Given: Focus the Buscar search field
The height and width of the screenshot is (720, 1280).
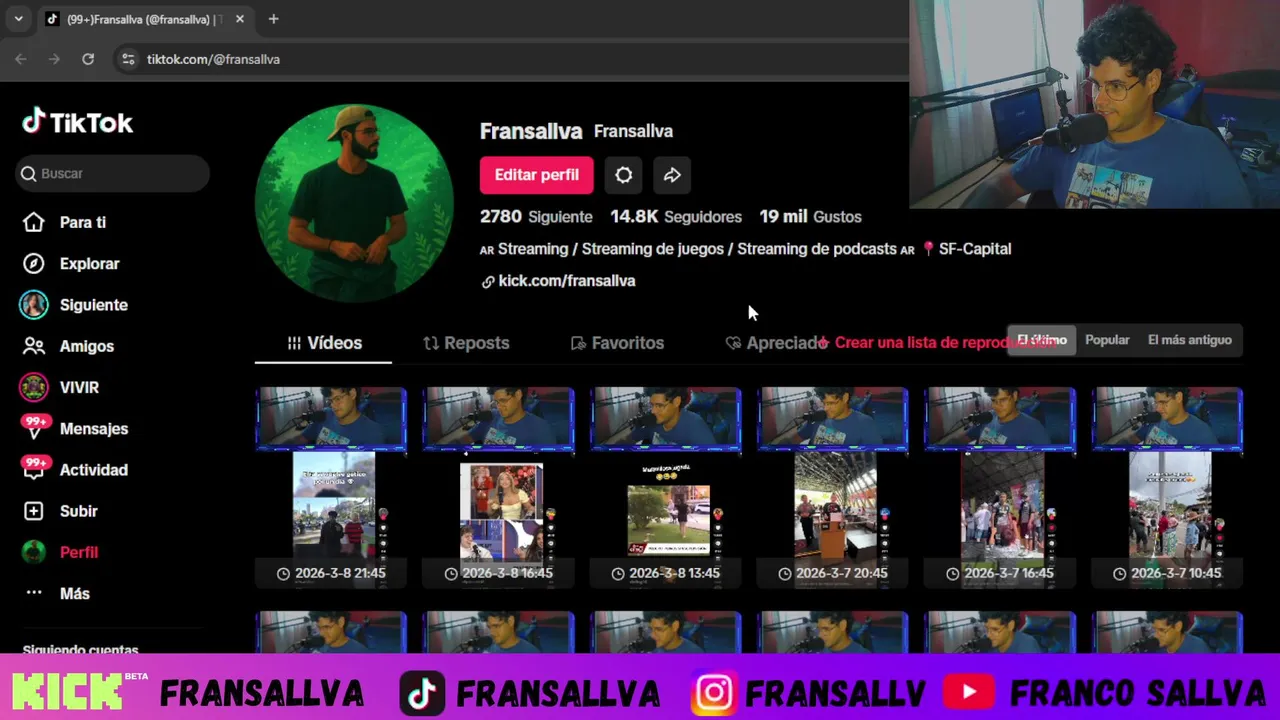Looking at the screenshot, I should 113,174.
